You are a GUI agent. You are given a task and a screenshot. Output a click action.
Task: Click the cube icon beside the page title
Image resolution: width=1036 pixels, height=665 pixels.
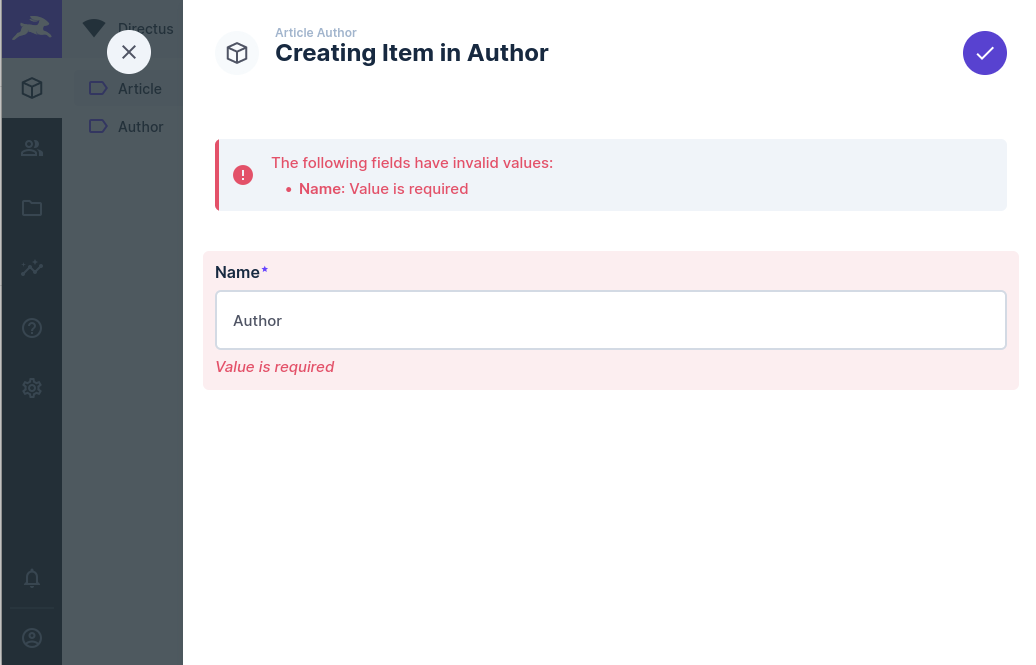(237, 52)
